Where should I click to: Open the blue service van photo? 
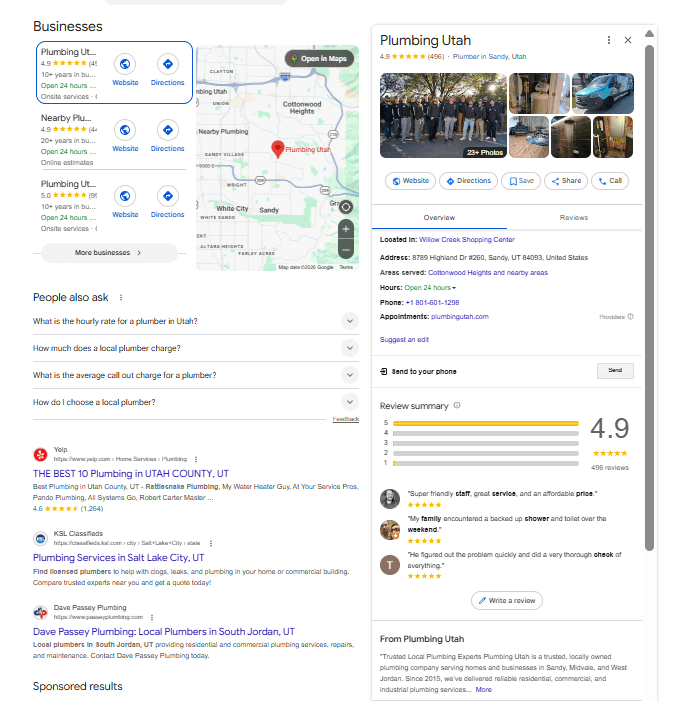(x=602, y=93)
